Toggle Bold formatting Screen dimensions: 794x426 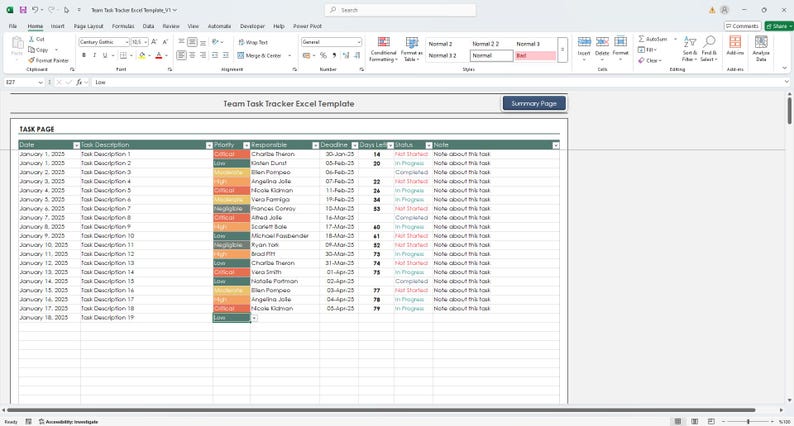[x=84, y=55]
